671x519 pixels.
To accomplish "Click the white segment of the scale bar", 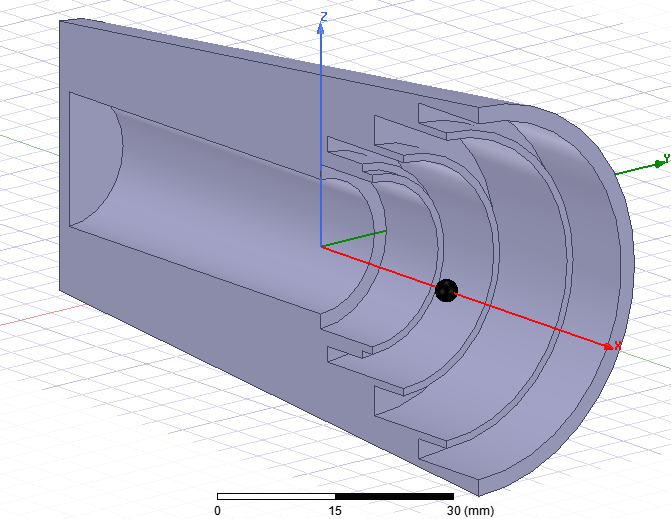I will coord(276,496).
